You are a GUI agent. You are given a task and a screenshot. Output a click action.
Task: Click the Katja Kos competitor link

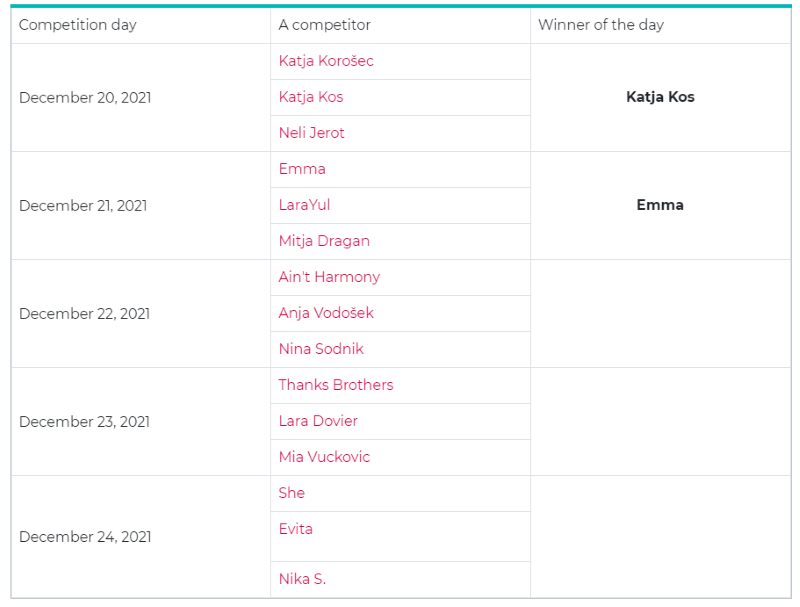click(x=311, y=97)
